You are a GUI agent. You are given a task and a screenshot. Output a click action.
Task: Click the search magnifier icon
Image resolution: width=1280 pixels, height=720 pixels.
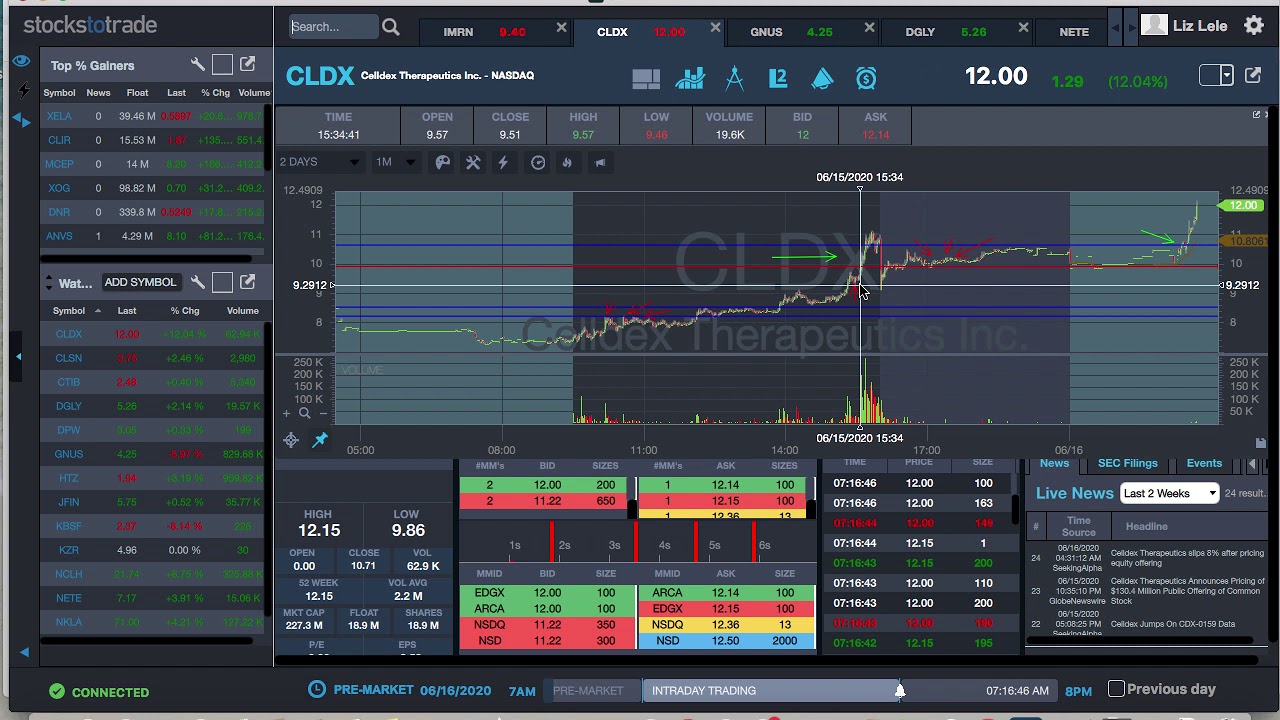click(391, 28)
